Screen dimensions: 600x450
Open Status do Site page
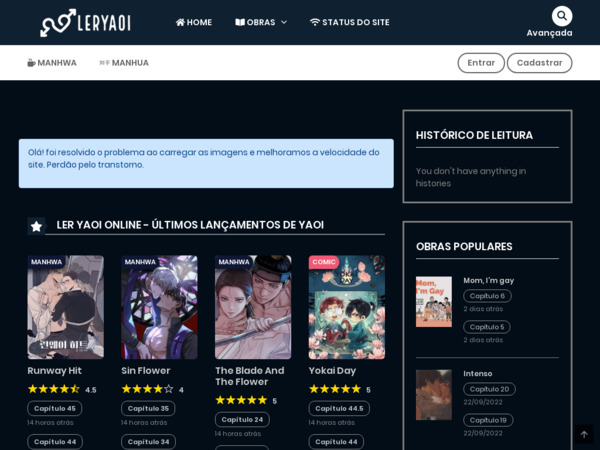tap(349, 22)
